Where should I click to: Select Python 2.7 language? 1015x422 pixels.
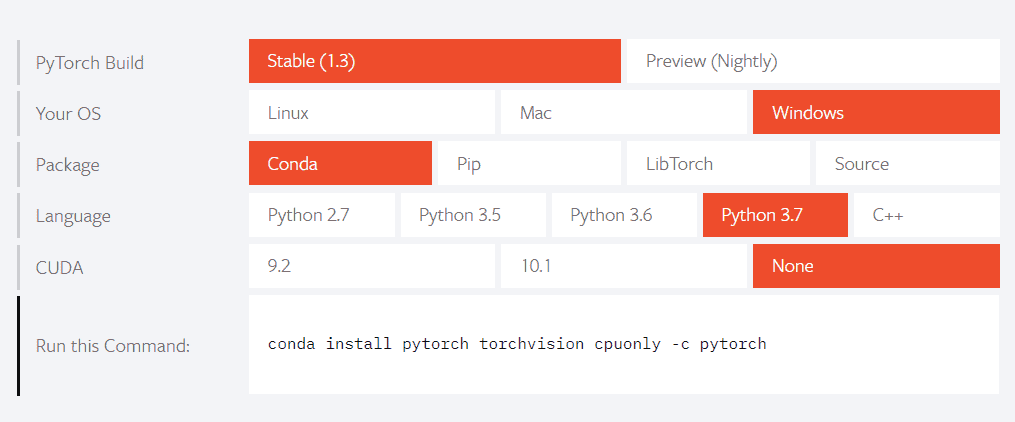(x=322, y=215)
